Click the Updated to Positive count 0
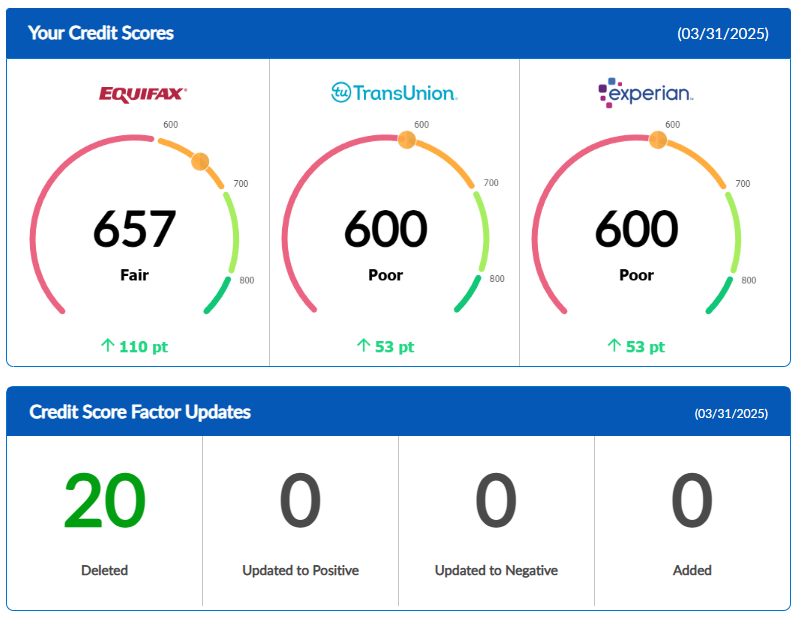The image size is (799, 618). [301, 500]
